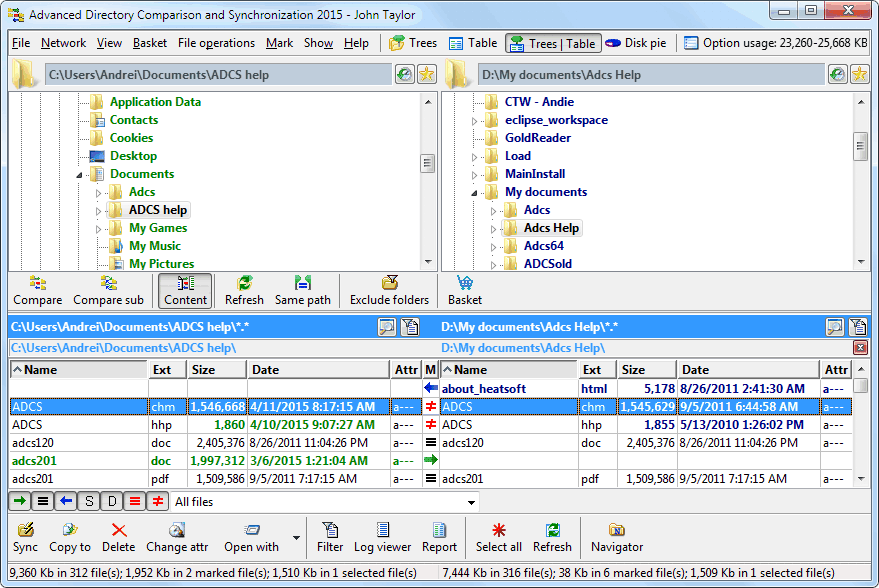Sort right file list by Date column
The height and width of the screenshot is (588, 879).
point(748,369)
